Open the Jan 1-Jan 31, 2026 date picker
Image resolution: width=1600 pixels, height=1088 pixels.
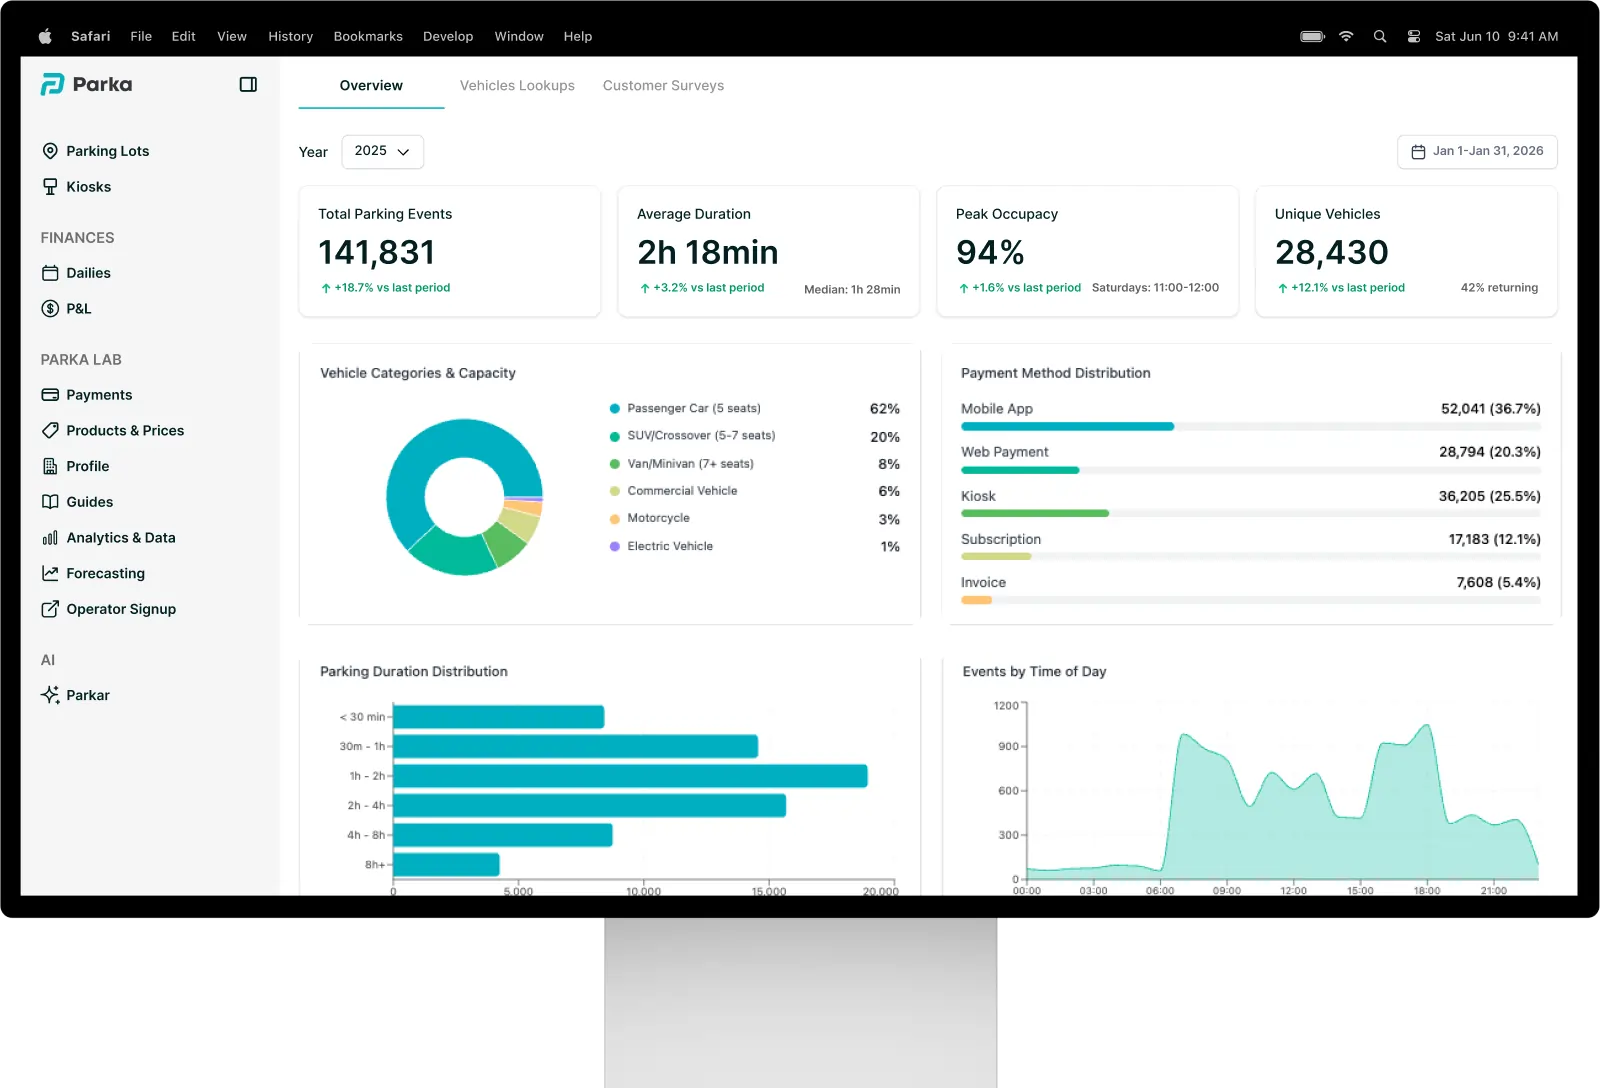coord(1477,151)
